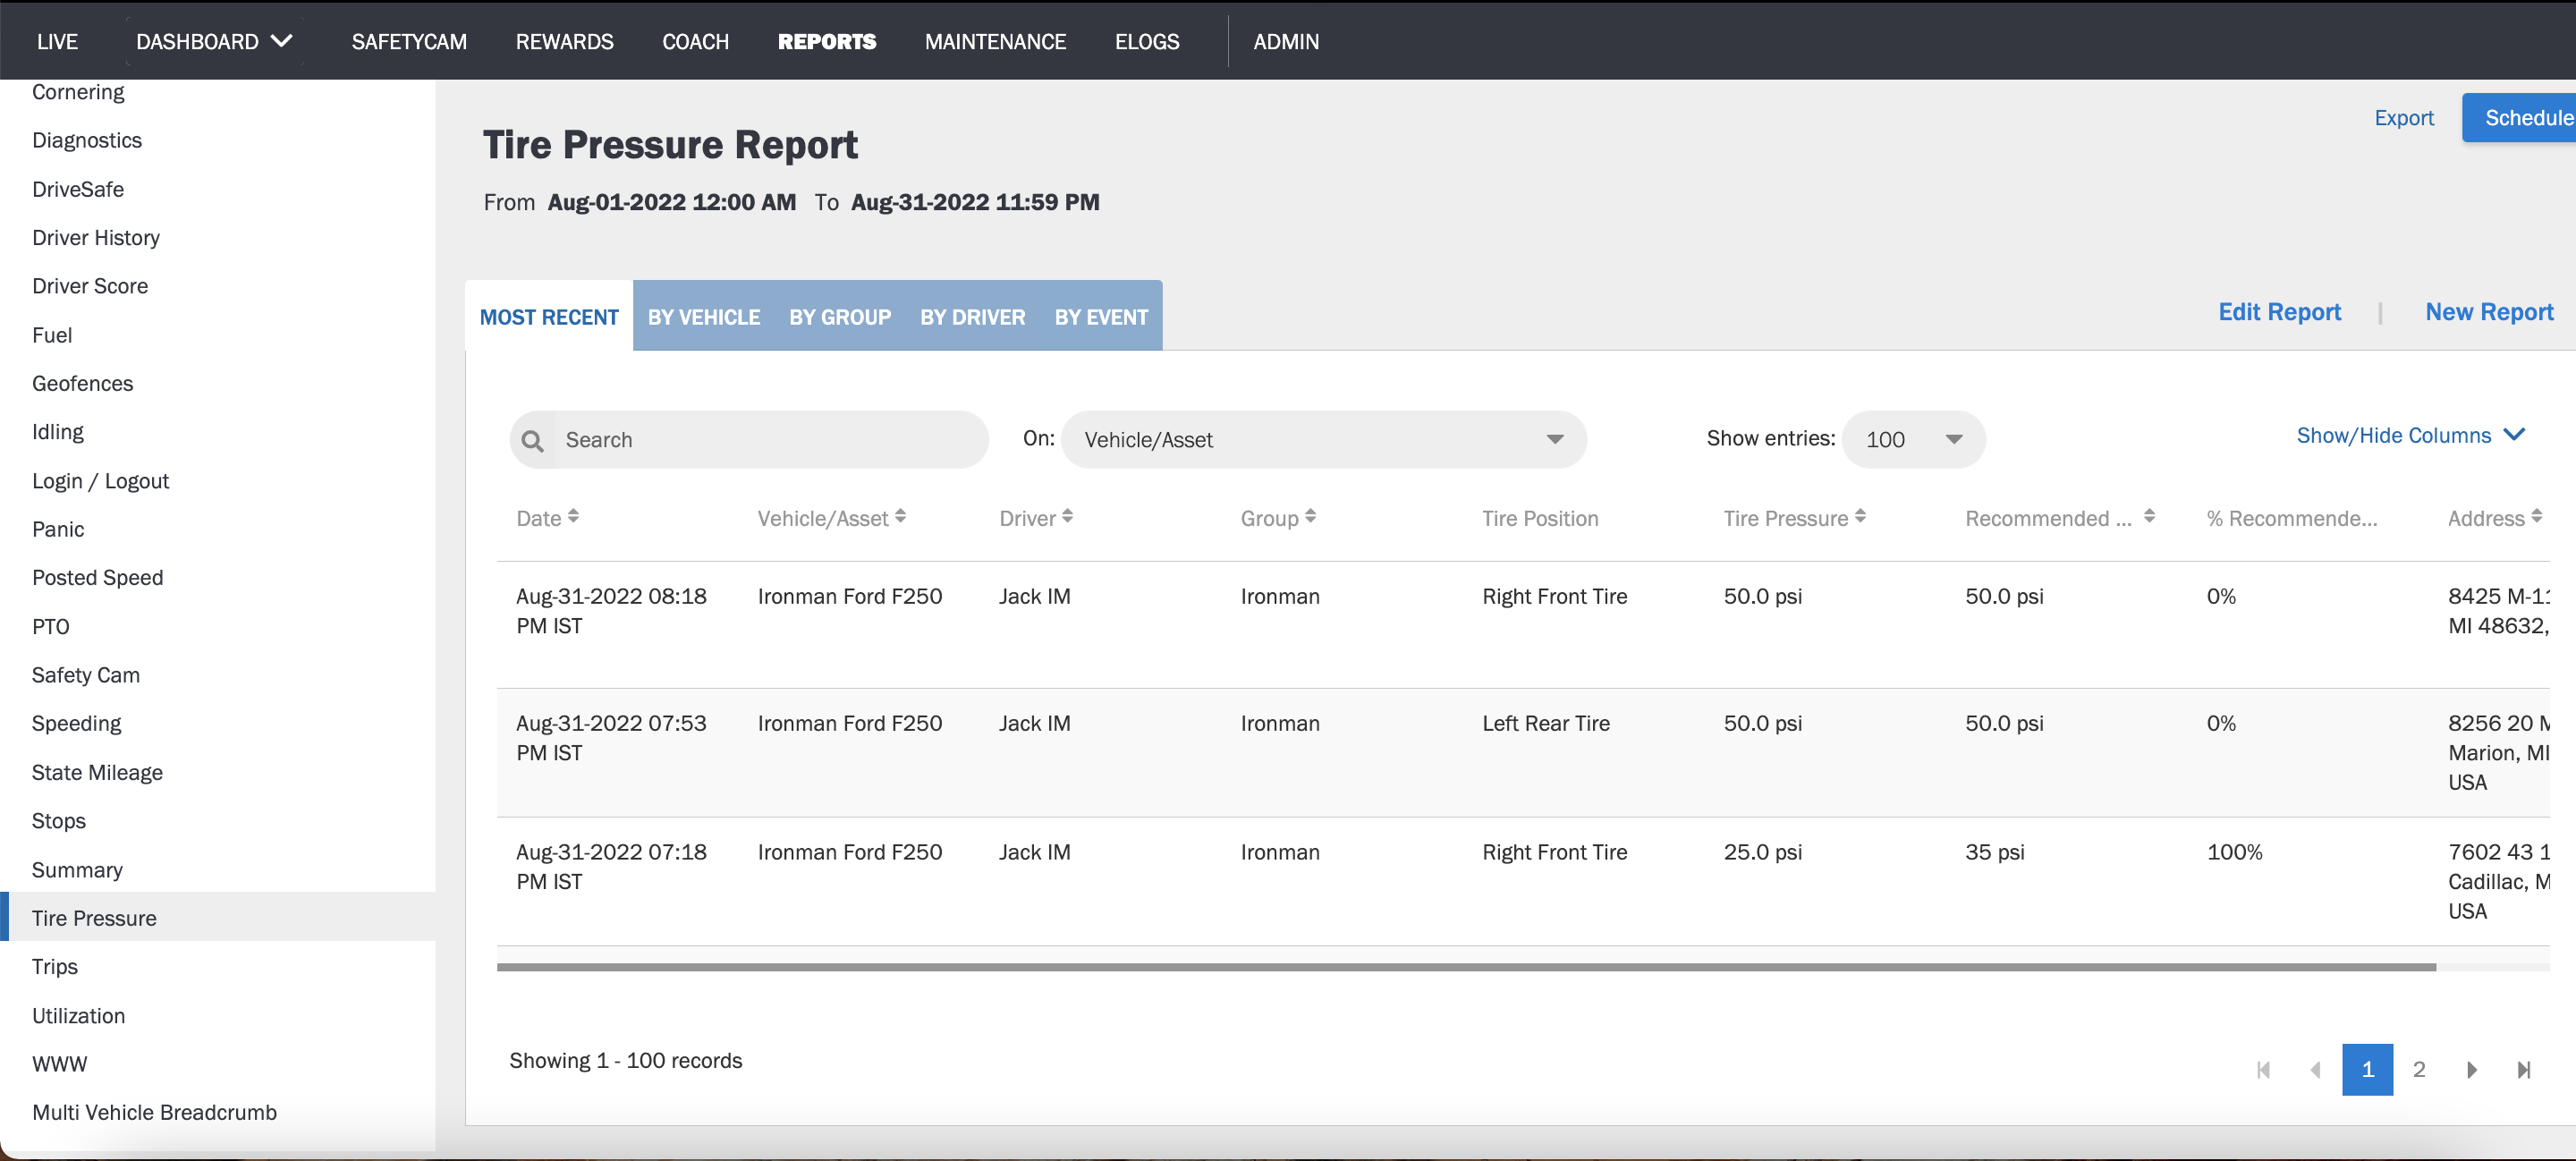Viewport: 2576px width, 1161px height.
Task: Switch to the BY DRIVER tab
Action: (972, 317)
